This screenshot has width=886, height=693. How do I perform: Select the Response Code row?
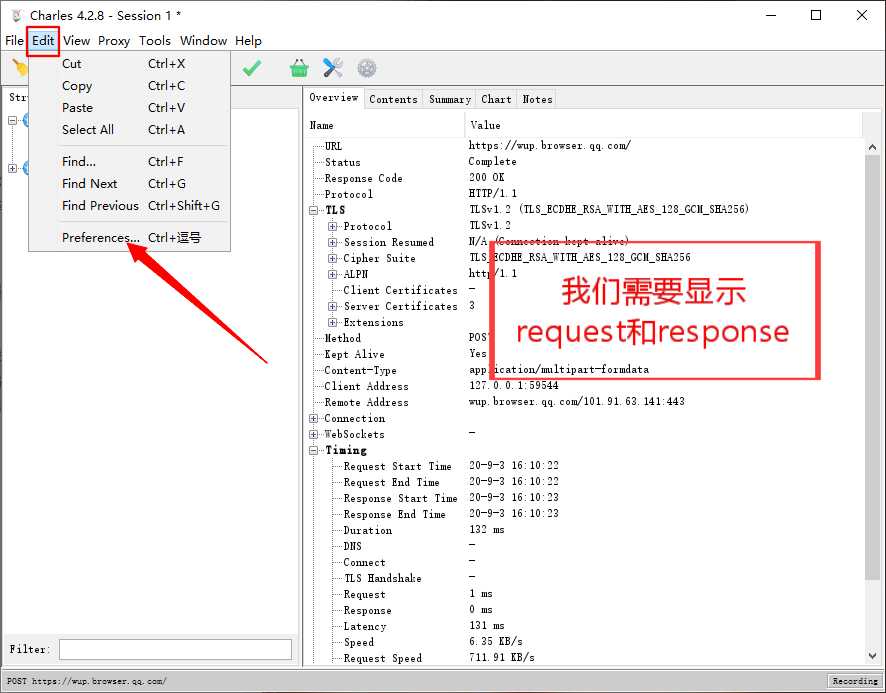coord(585,178)
